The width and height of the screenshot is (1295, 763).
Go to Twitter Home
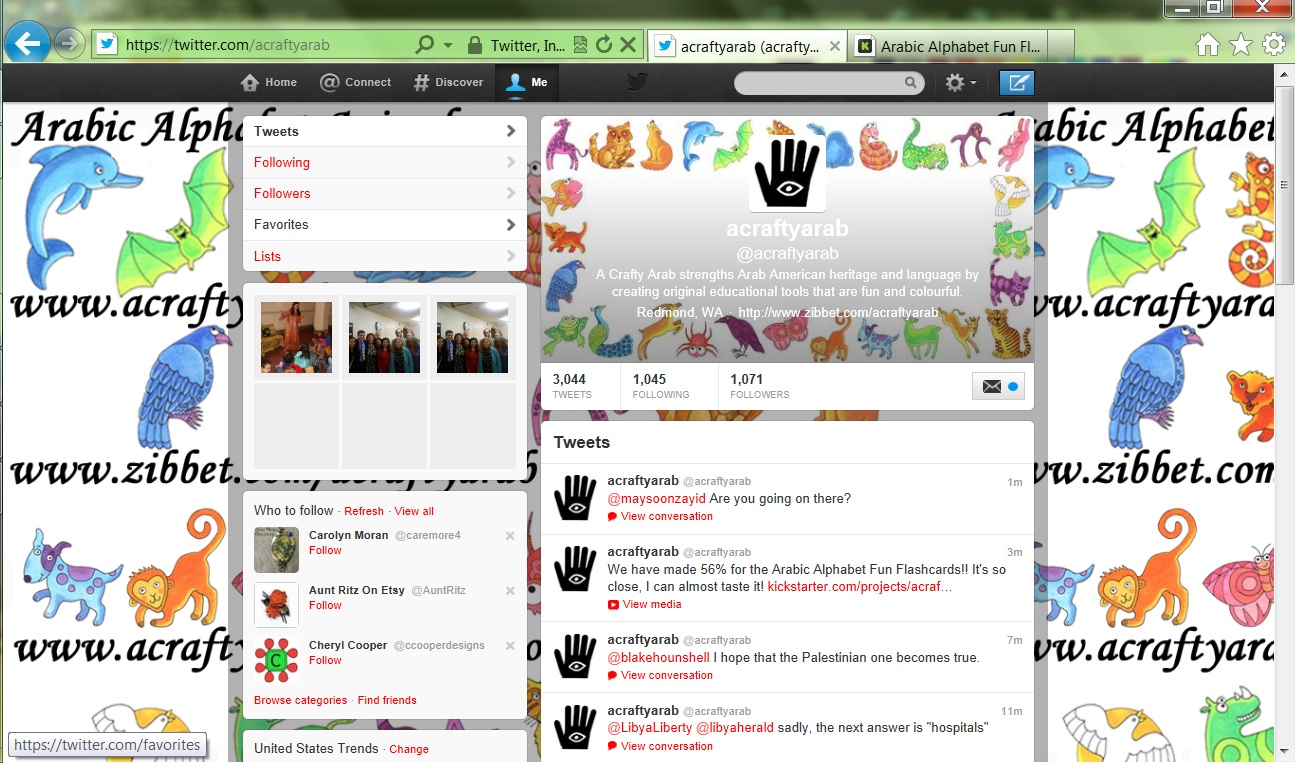(269, 82)
